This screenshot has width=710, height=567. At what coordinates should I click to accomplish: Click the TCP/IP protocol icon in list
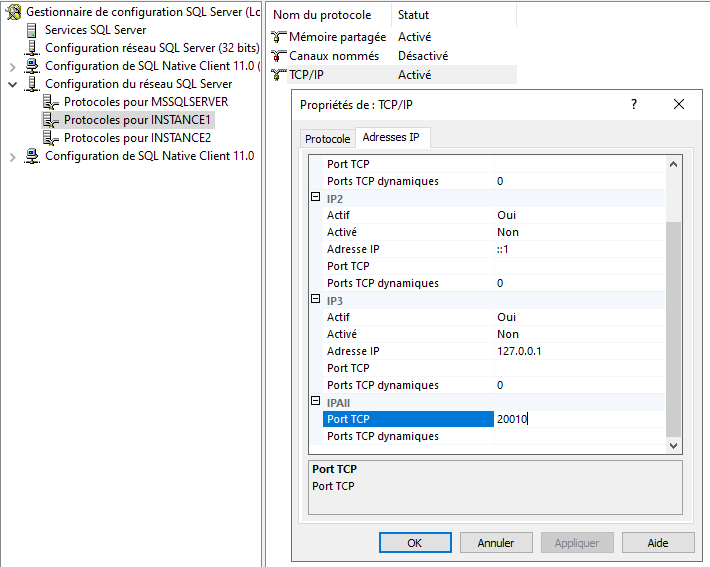[x=279, y=74]
